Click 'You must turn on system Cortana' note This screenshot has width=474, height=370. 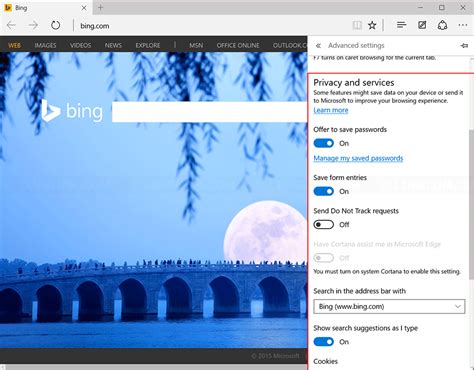coord(387,271)
